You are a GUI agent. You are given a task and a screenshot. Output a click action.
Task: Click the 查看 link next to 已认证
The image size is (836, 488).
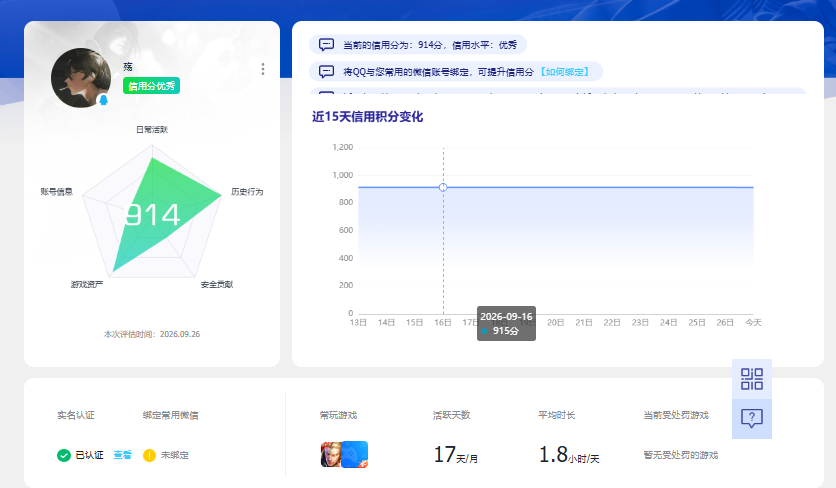point(123,455)
